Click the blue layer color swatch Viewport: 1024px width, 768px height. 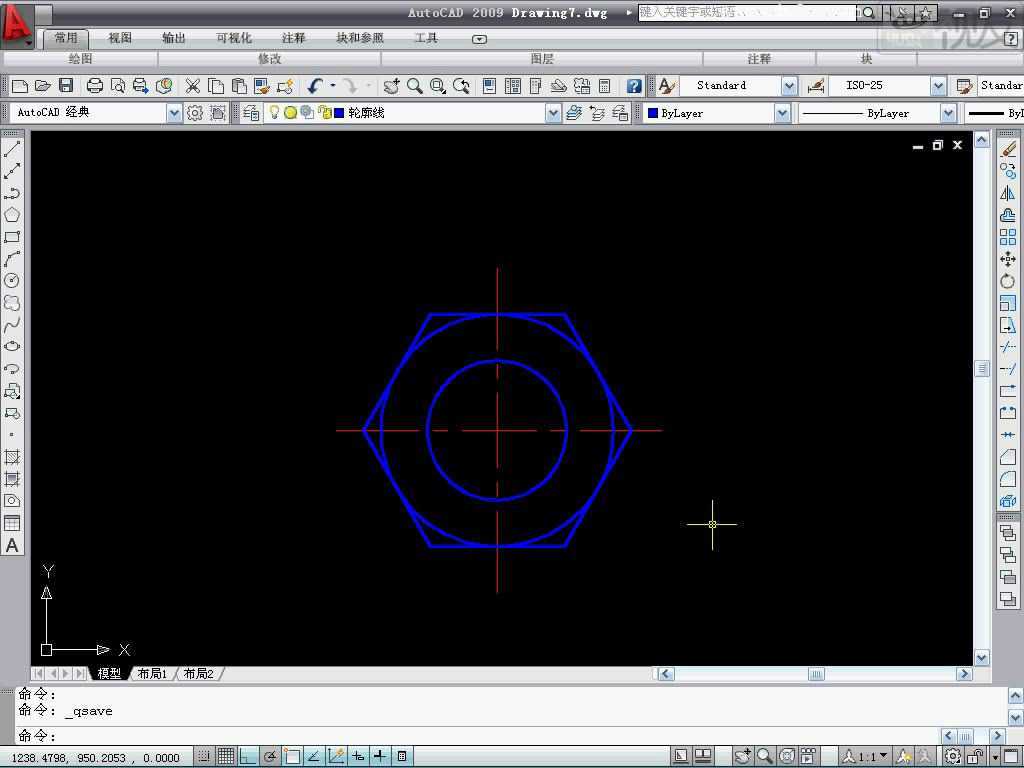(339, 113)
